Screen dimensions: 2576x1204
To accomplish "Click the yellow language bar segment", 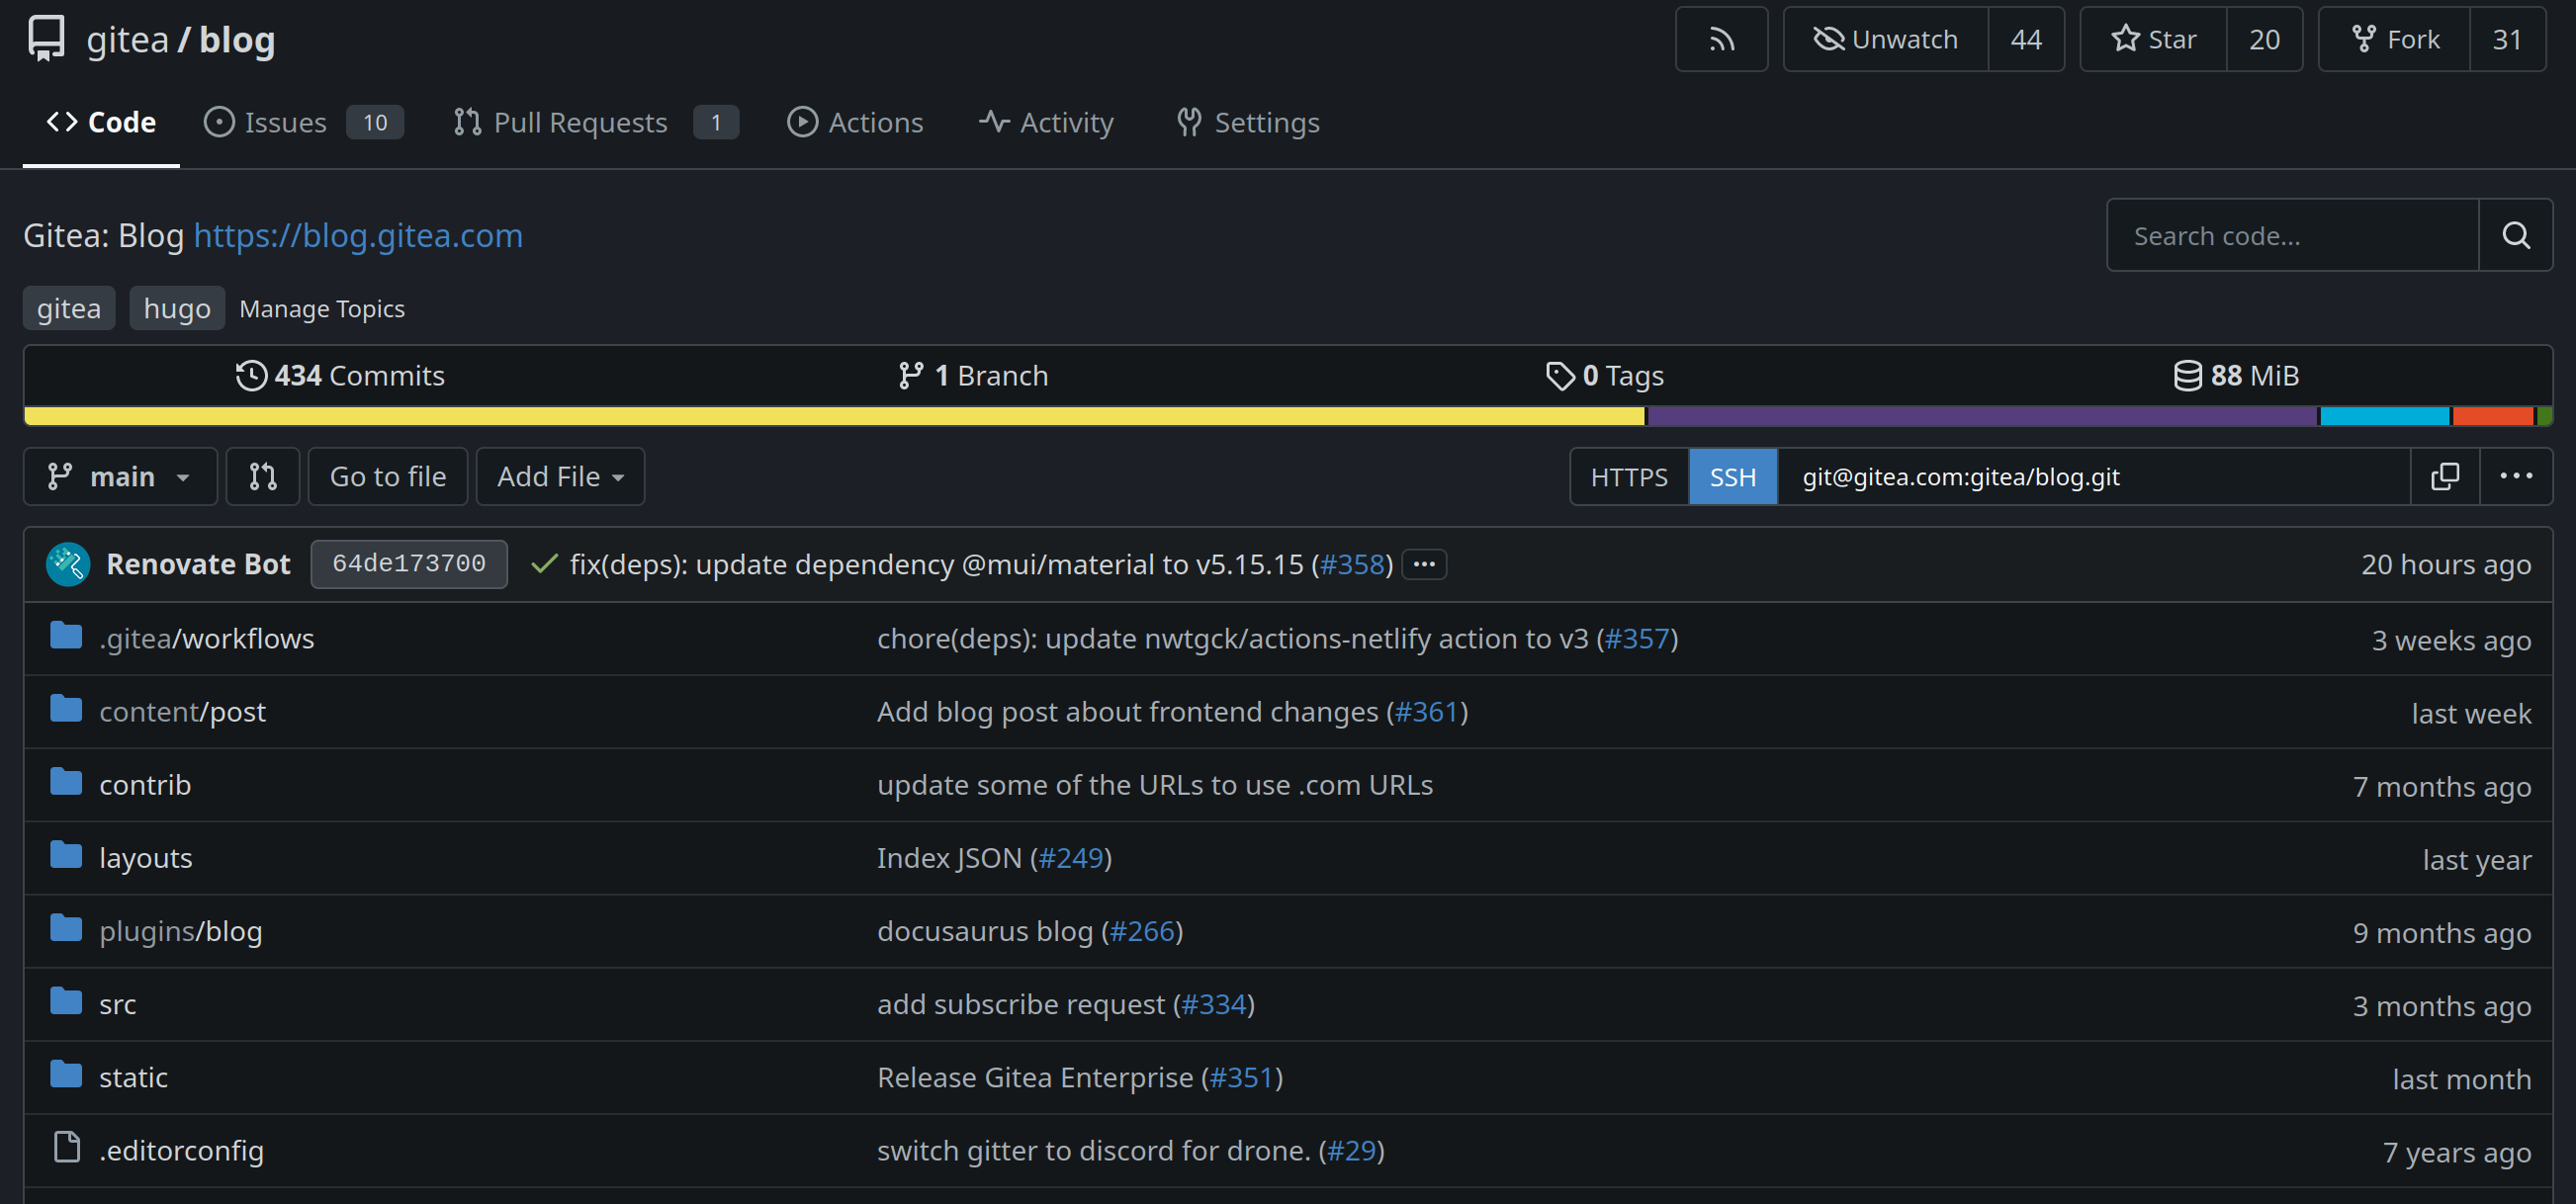I will coord(834,416).
